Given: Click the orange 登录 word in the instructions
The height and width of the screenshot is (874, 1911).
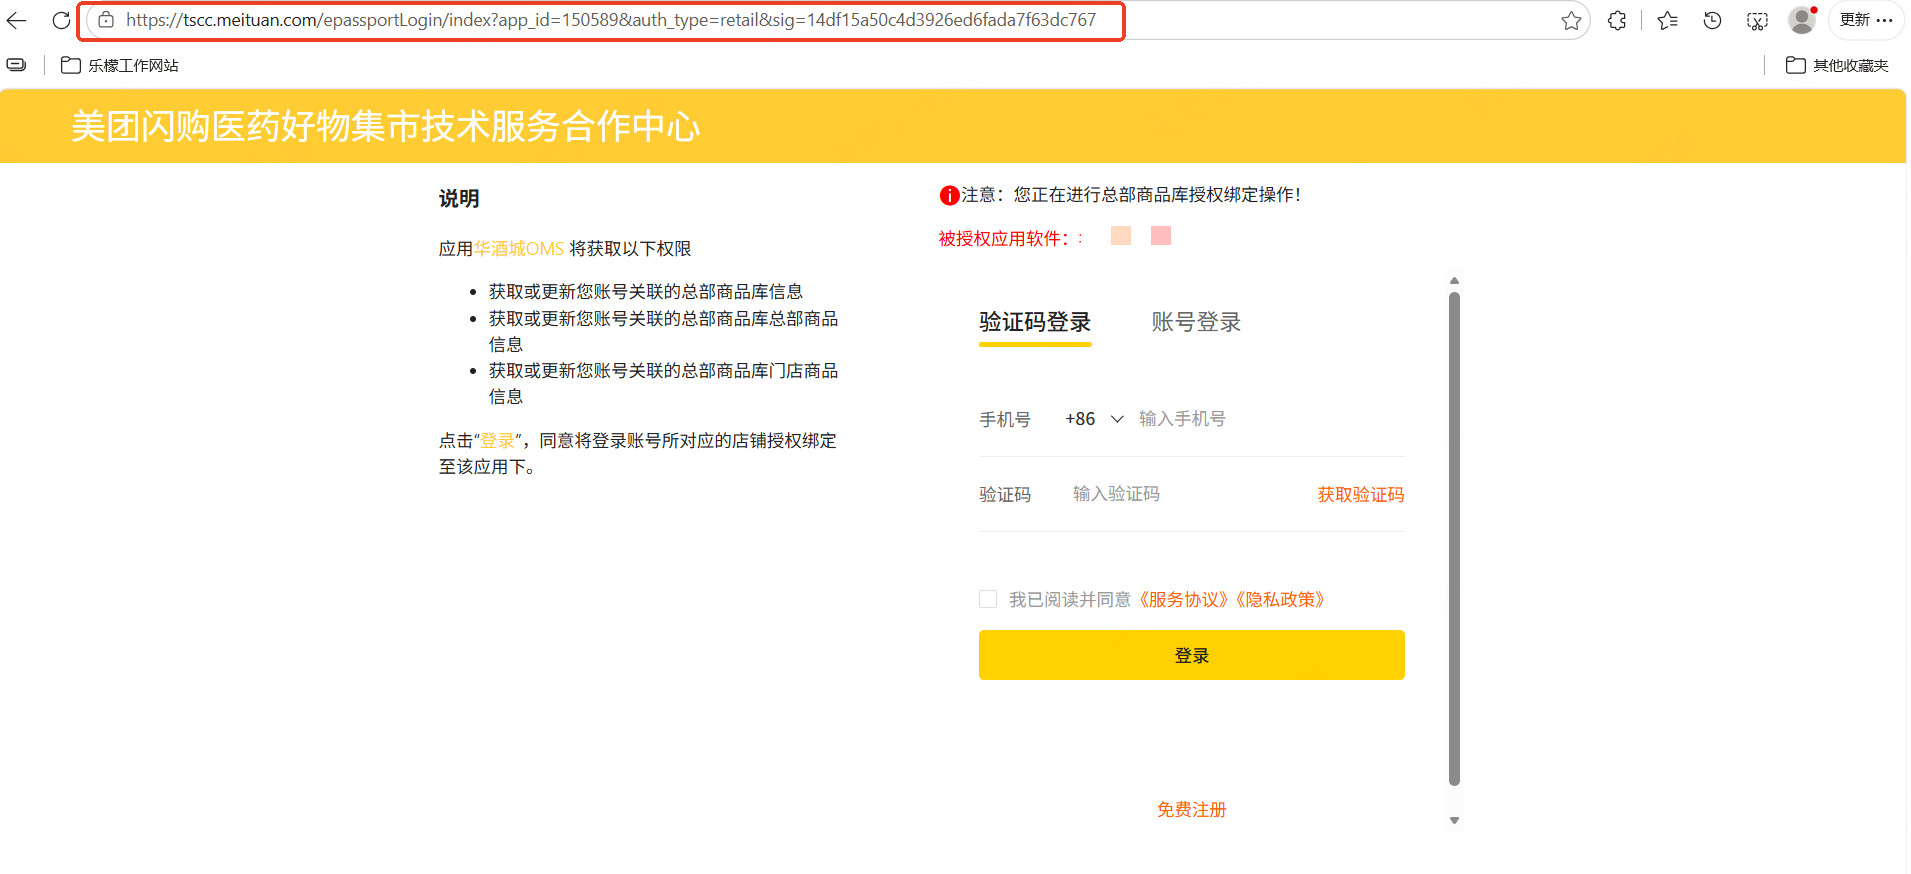Looking at the screenshot, I should [497, 441].
